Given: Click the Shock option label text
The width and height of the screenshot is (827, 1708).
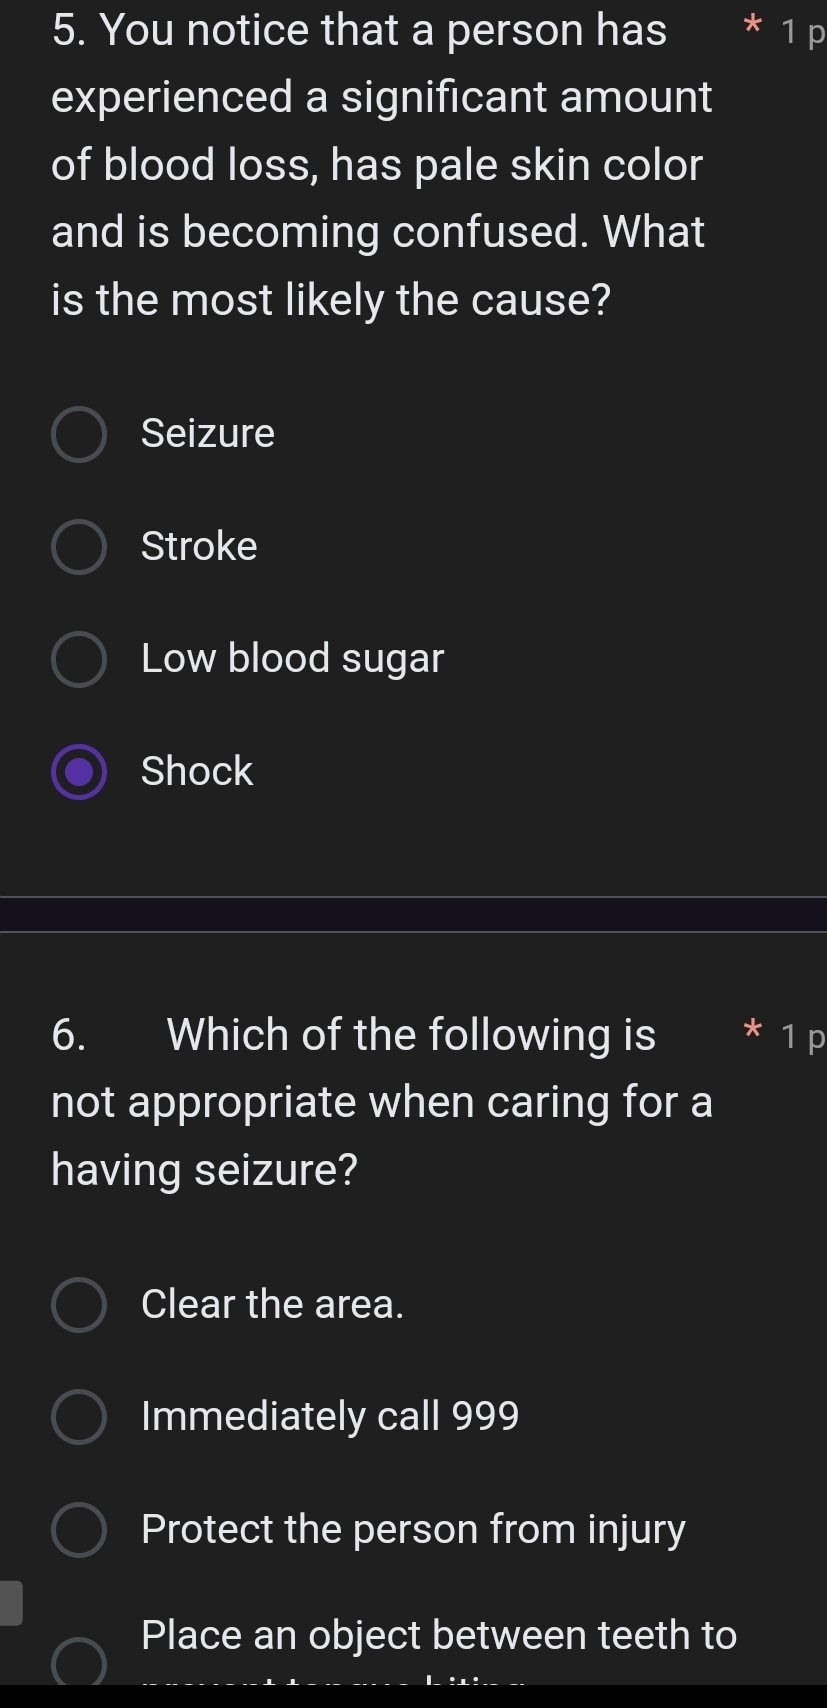Looking at the screenshot, I should pos(196,771).
